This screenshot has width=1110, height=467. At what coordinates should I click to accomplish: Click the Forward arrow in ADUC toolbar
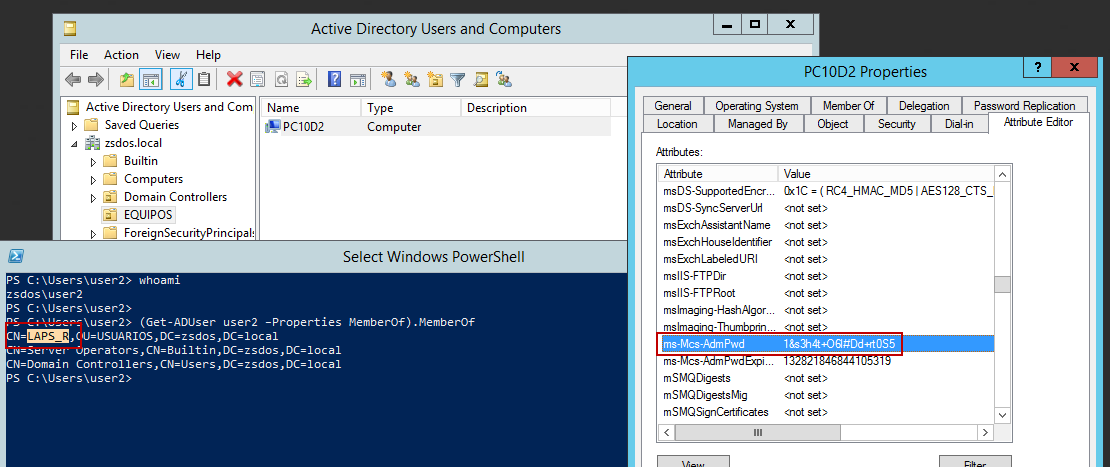96,79
